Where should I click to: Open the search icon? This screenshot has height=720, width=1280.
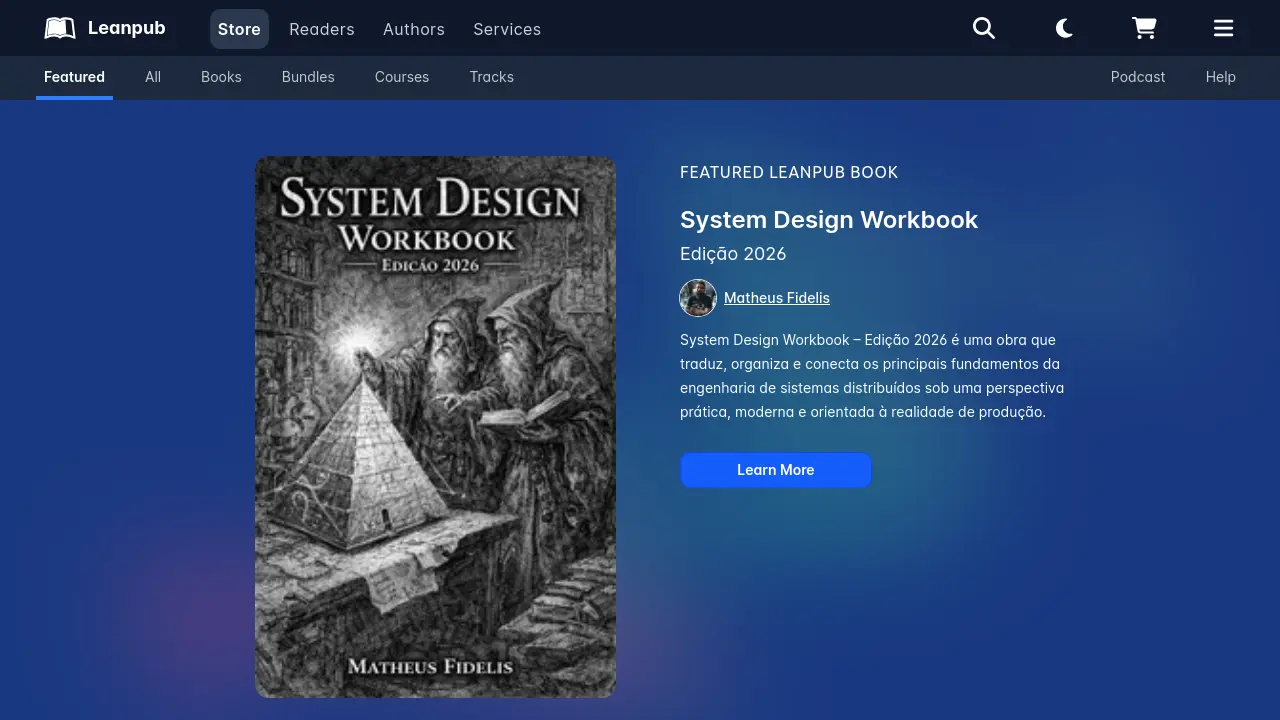point(983,28)
